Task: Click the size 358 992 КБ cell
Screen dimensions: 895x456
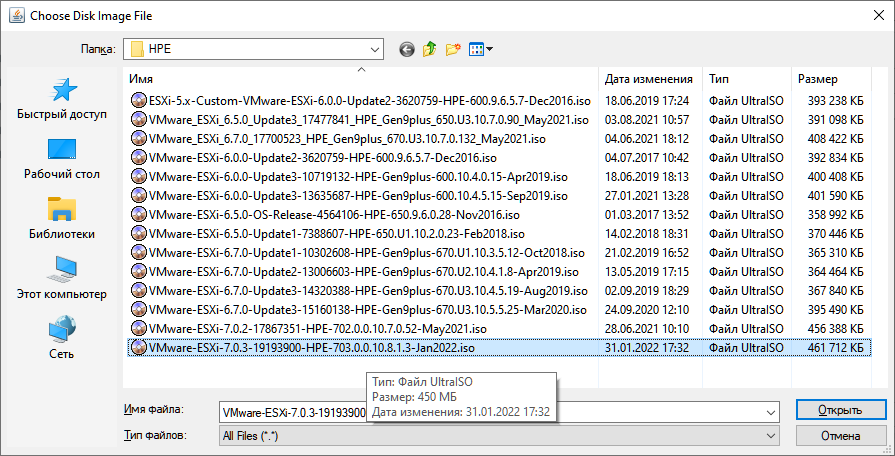Action: pos(836,215)
